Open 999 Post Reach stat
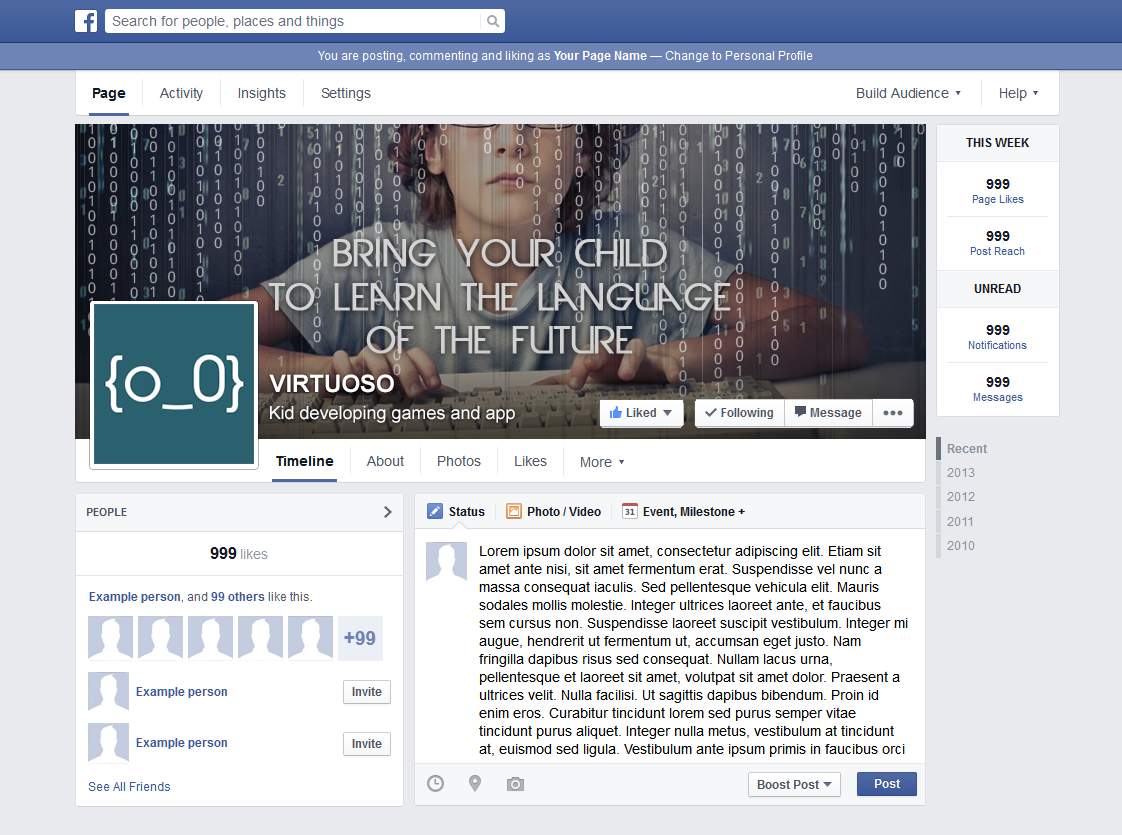This screenshot has height=835, width=1122. coord(997,243)
